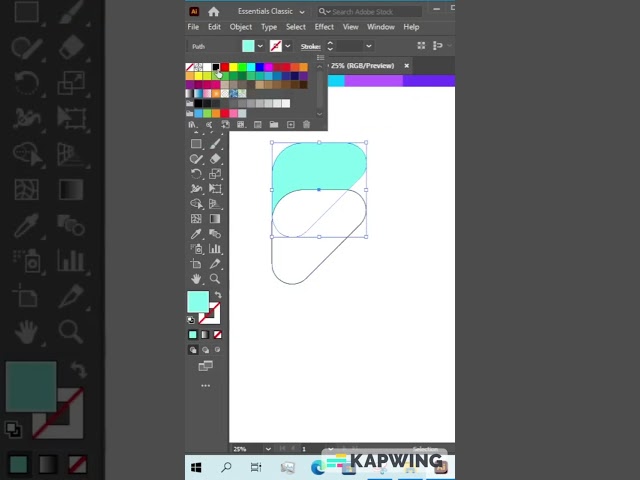This screenshot has width=640, height=480.
Task: Select the Column Graph tool
Action: click(x=215, y=249)
